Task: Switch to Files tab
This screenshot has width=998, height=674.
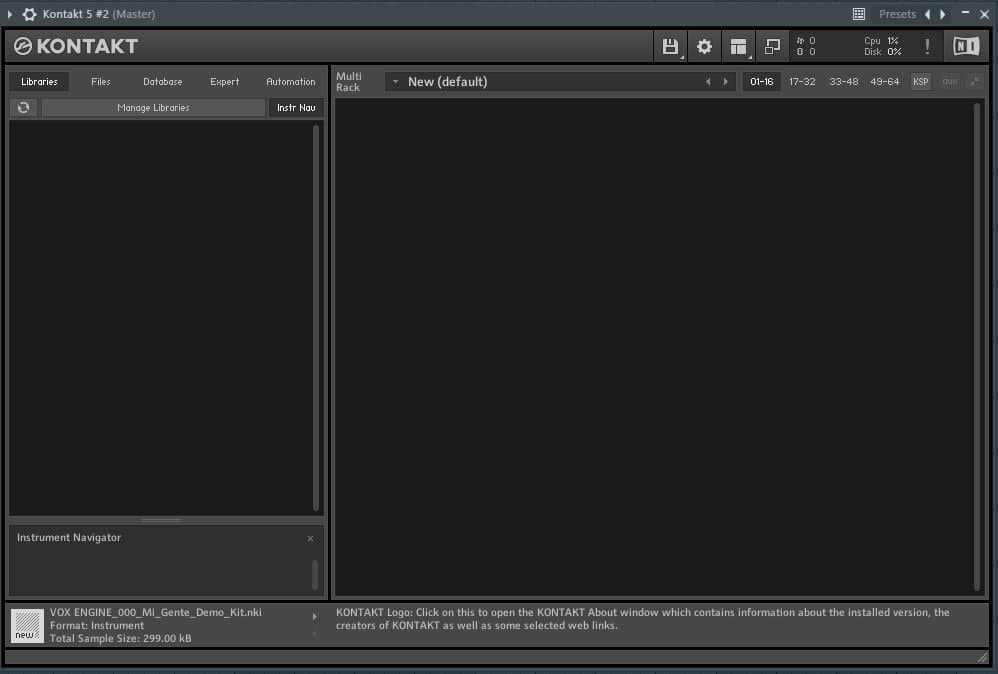Action: (101, 81)
